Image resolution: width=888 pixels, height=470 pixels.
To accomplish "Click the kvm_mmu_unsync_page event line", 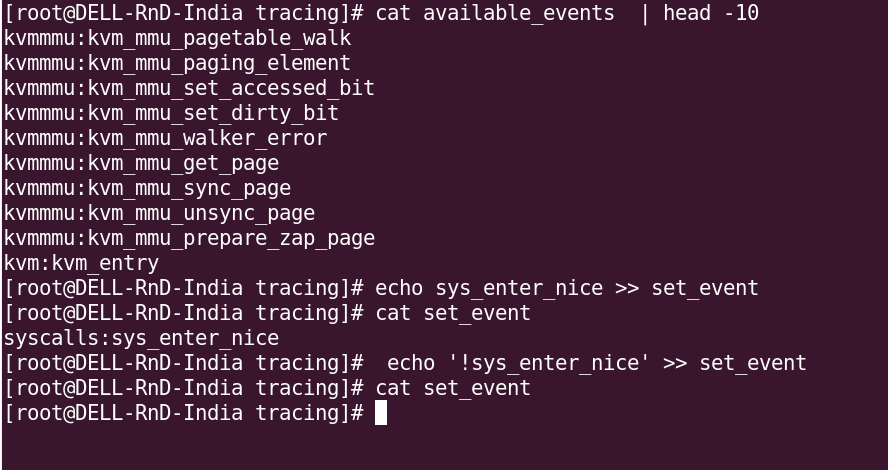I will (x=159, y=213).
